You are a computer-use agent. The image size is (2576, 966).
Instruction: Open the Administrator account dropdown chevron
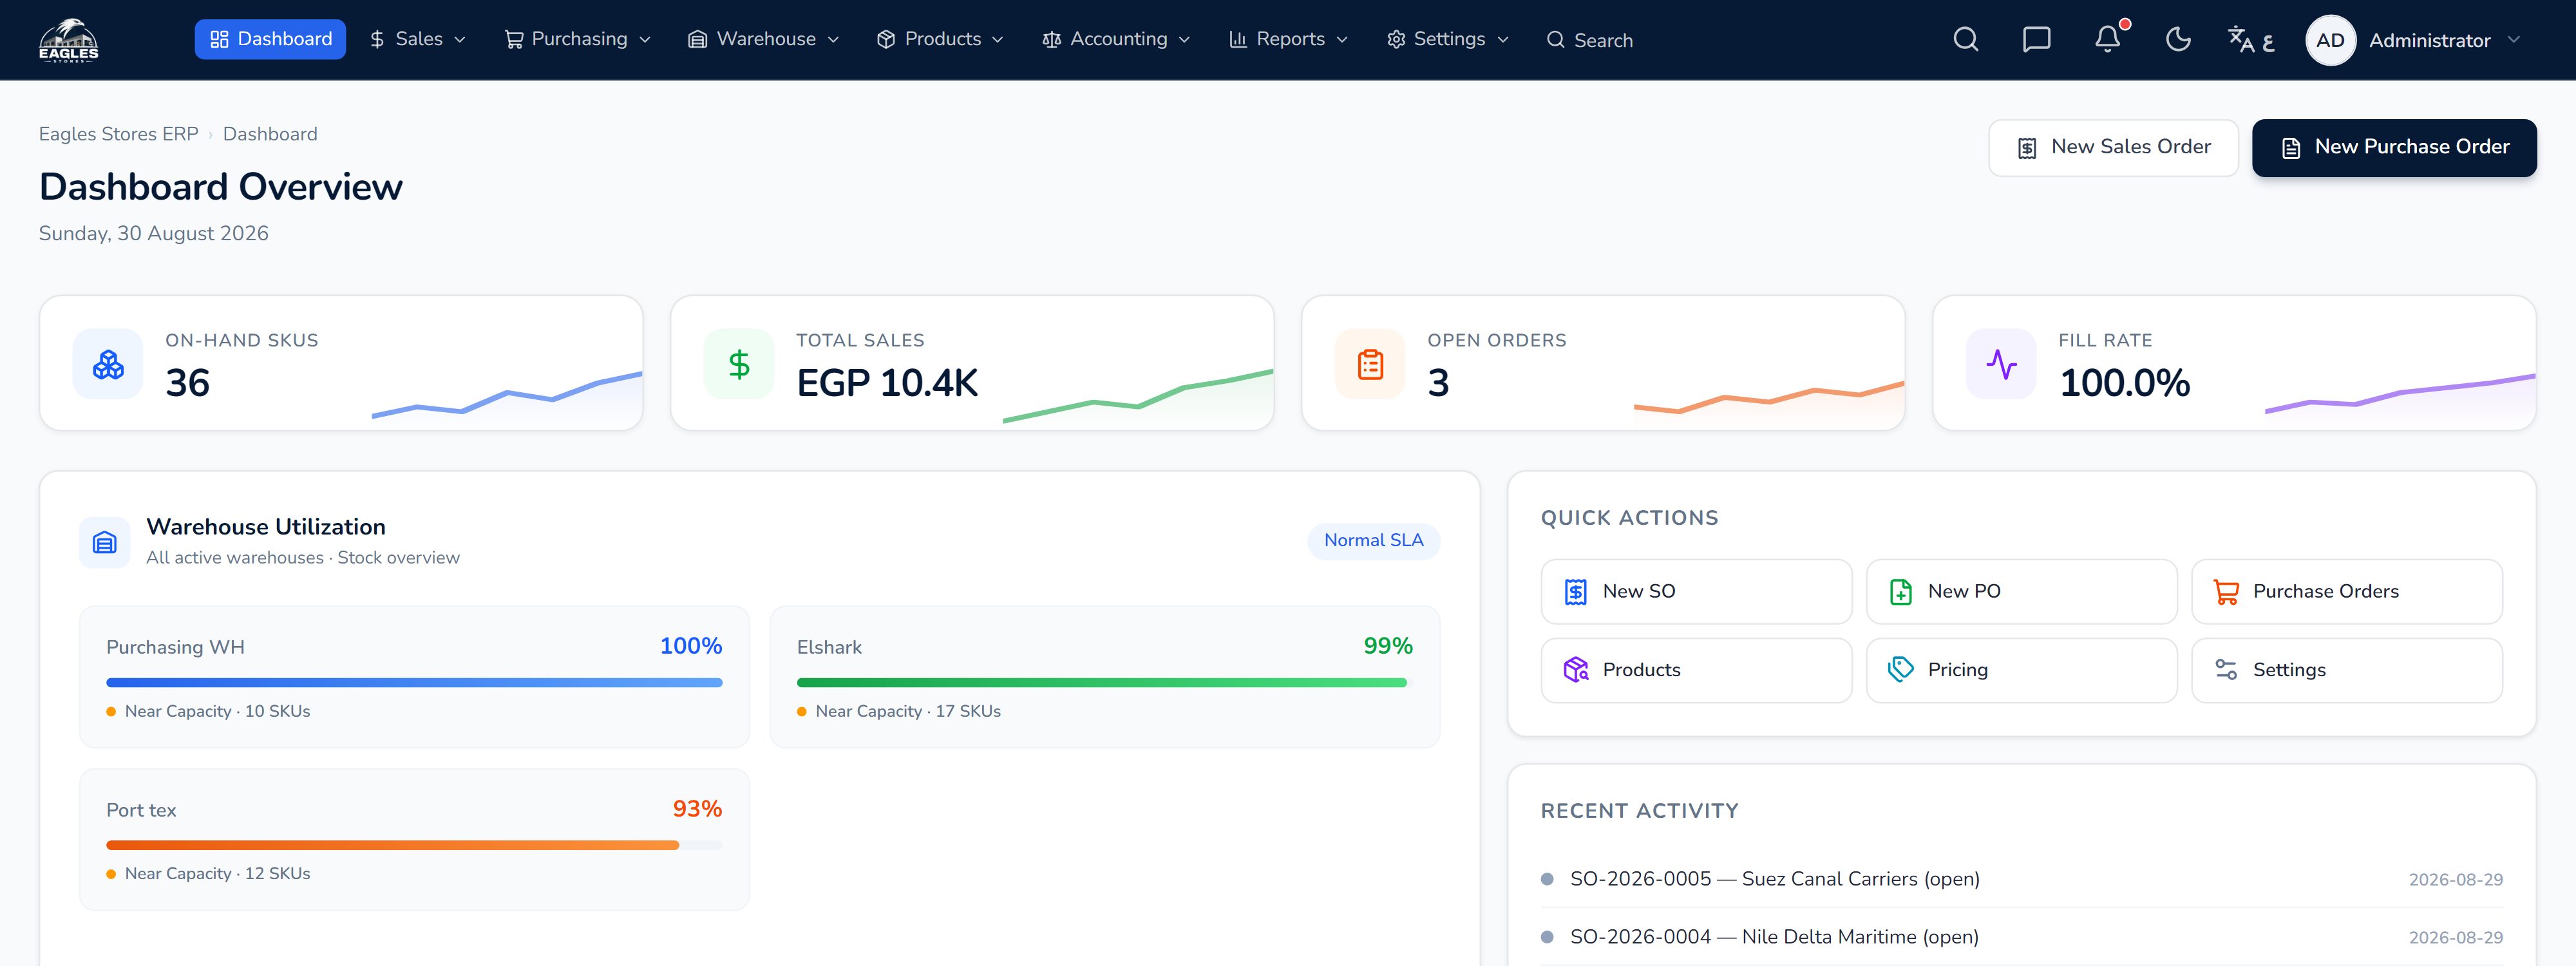2514,40
